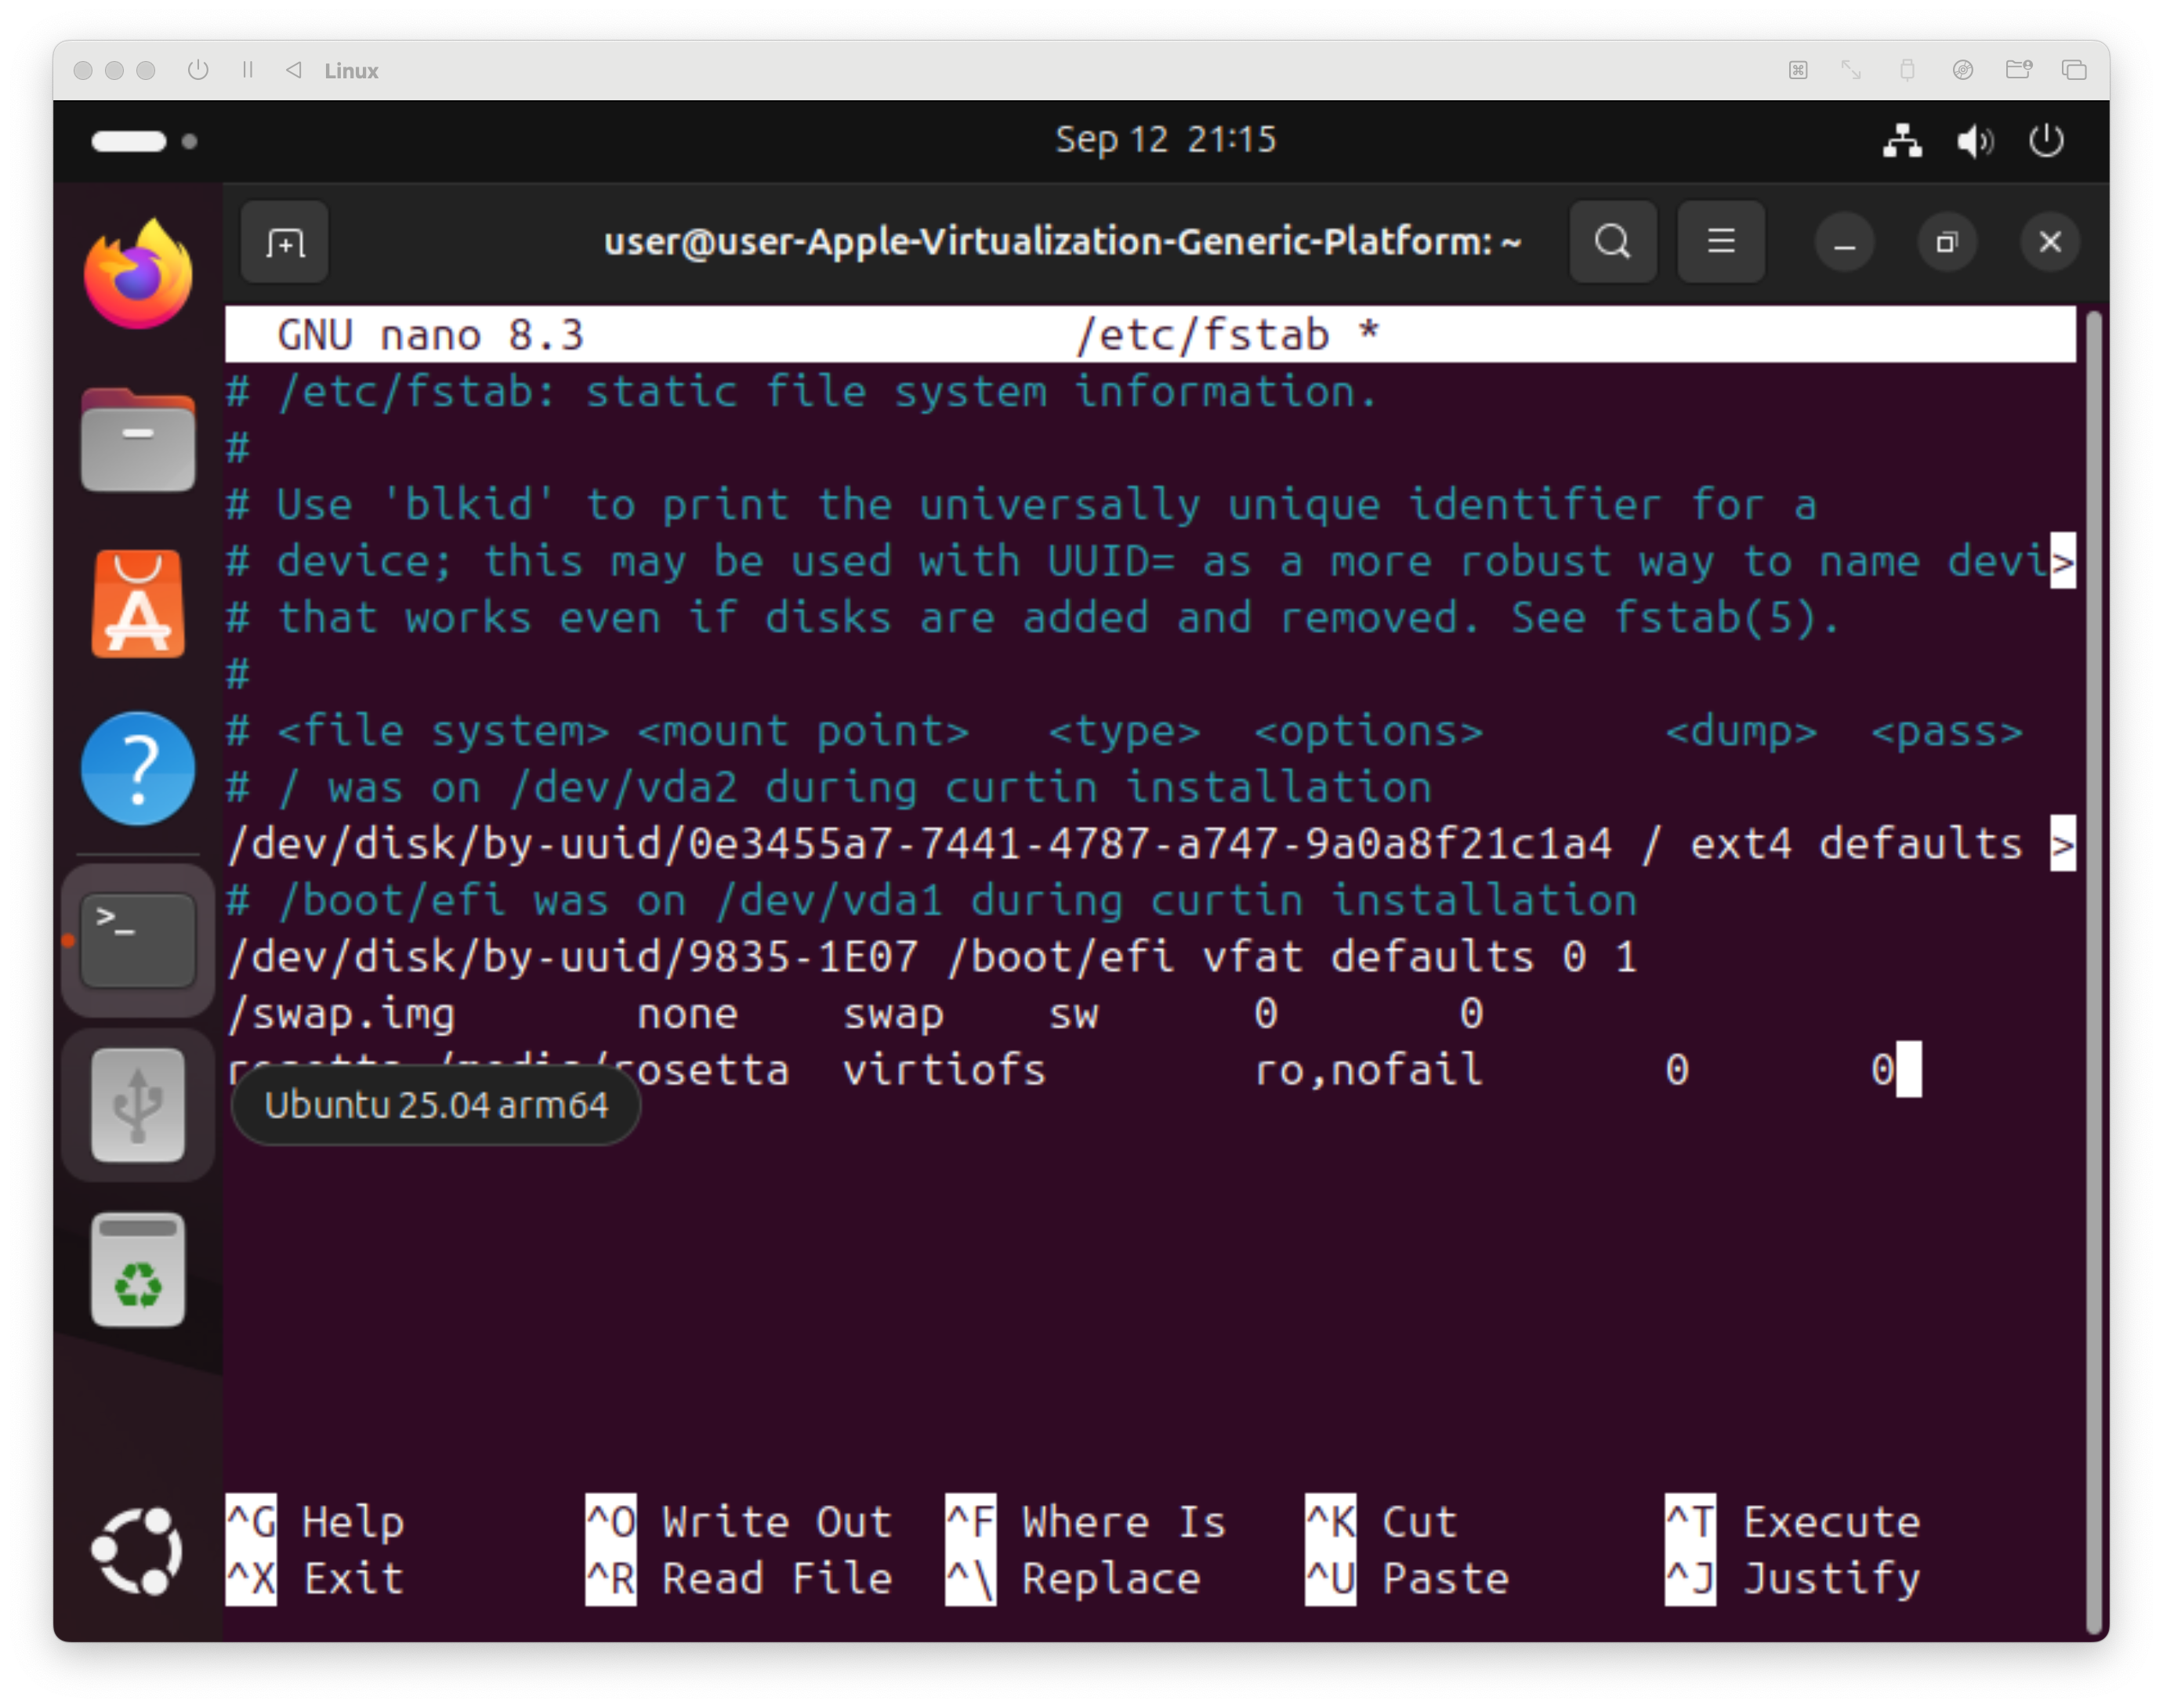Viewport: 2163px width, 1708px height.
Task: Click the Terminal icon in dock
Action: (138, 940)
